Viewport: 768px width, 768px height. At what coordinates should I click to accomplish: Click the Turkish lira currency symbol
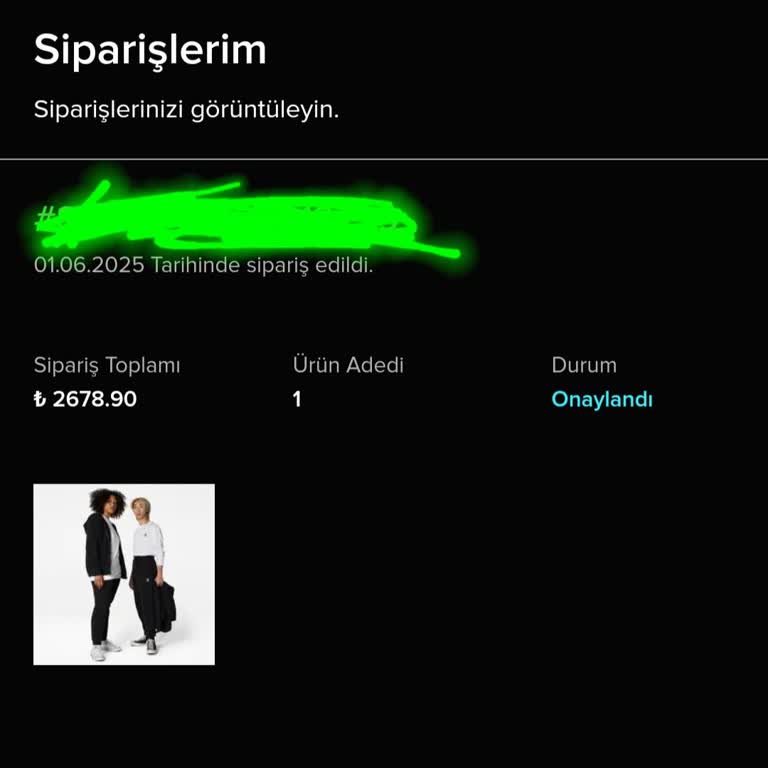40,399
